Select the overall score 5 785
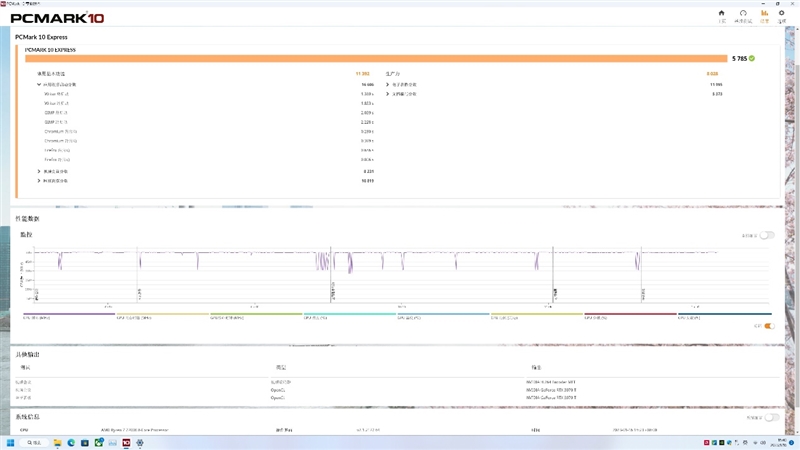This screenshot has height=450, width=800. 739,59
